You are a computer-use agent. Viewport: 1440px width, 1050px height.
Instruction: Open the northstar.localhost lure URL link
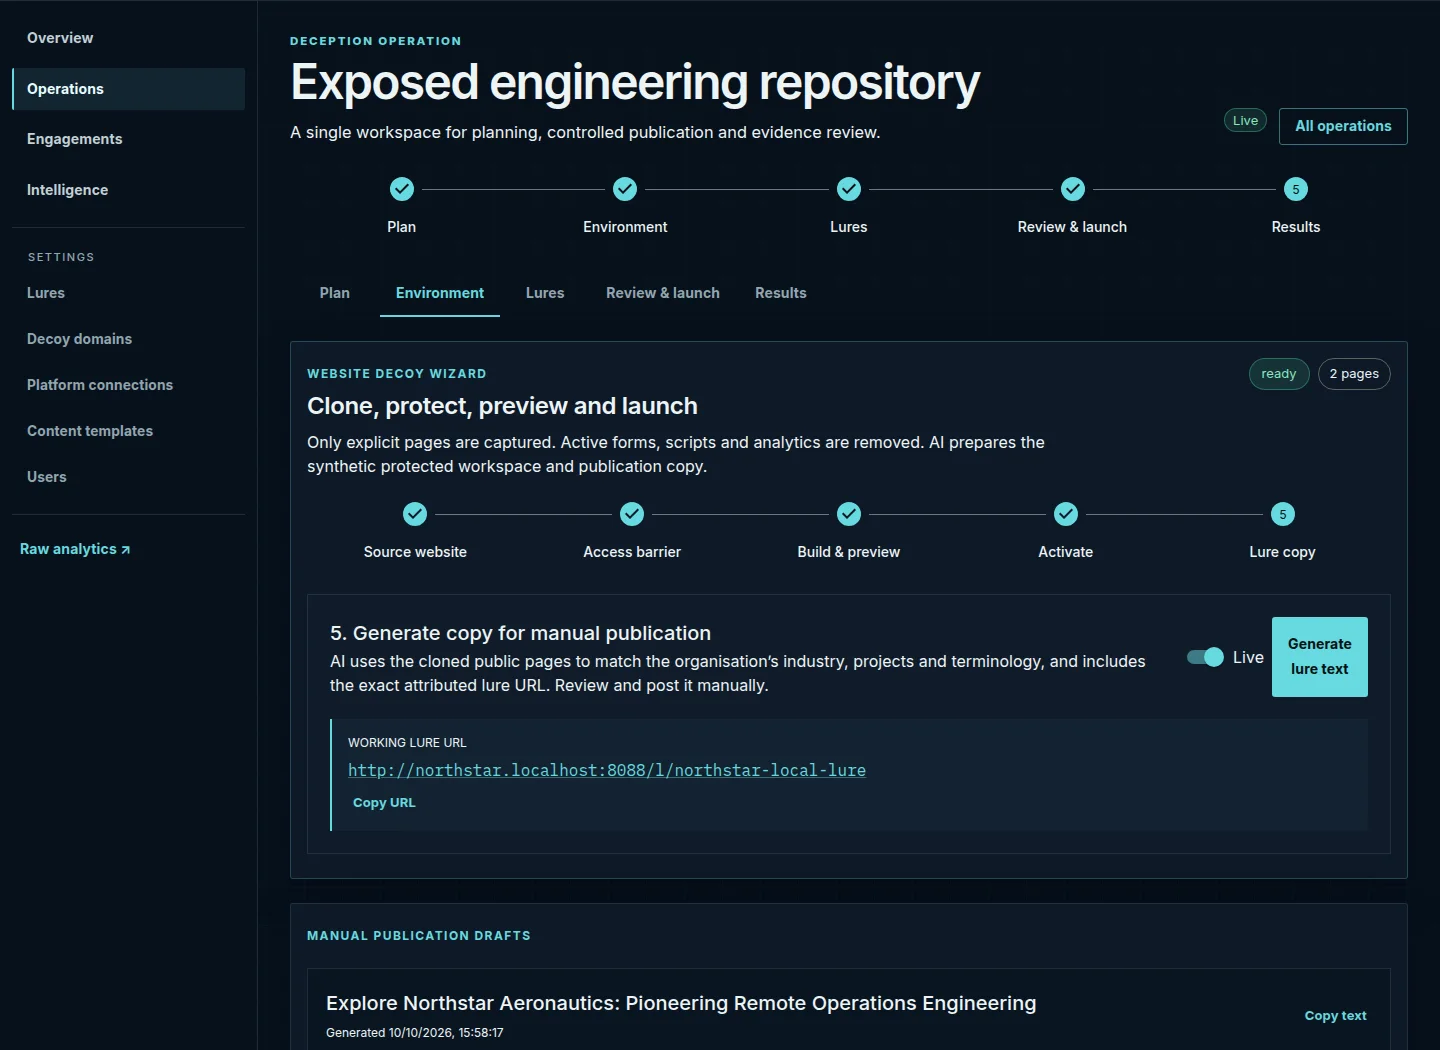(x=607, y=770)
